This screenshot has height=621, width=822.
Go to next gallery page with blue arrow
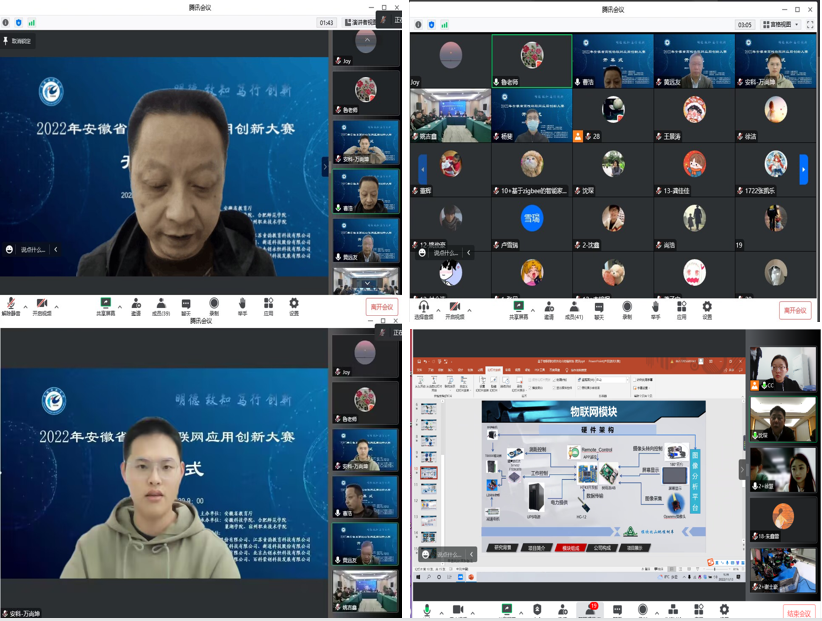tap(803, 170)
